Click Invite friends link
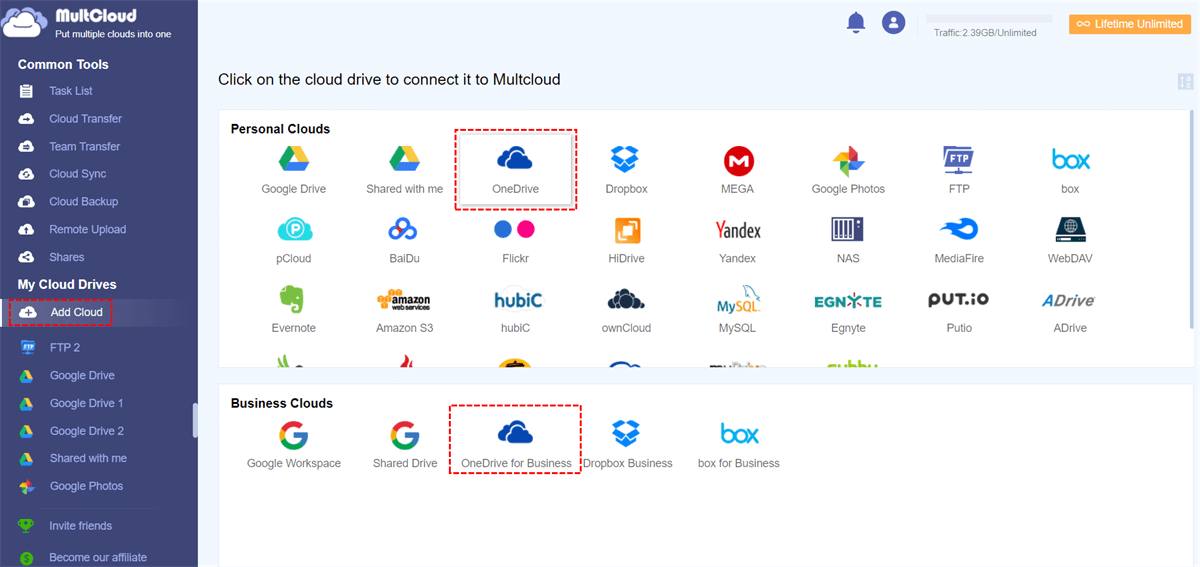The width and height of the screenshot is (1200, 567). (x=80, y=526)
